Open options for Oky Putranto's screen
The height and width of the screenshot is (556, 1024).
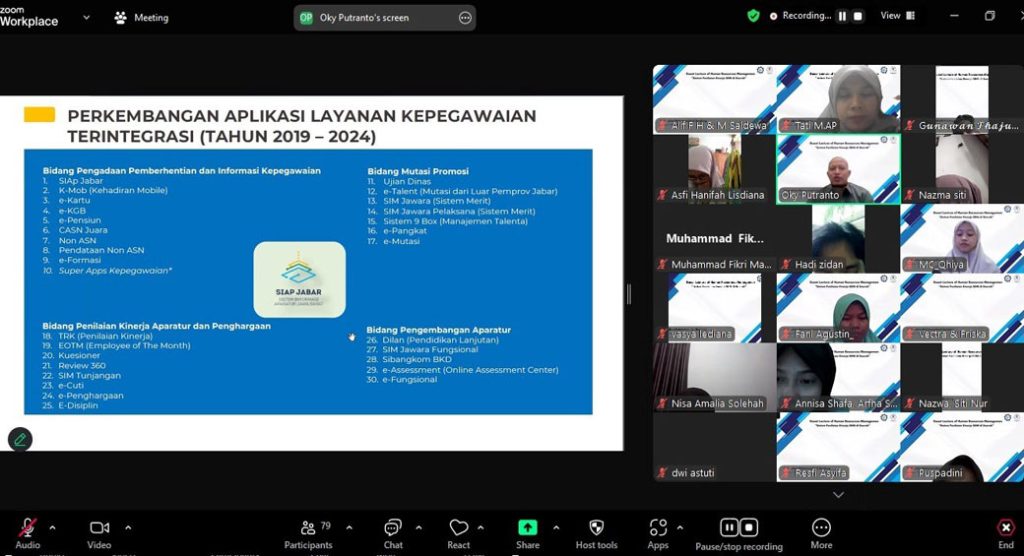coord(465,18)
